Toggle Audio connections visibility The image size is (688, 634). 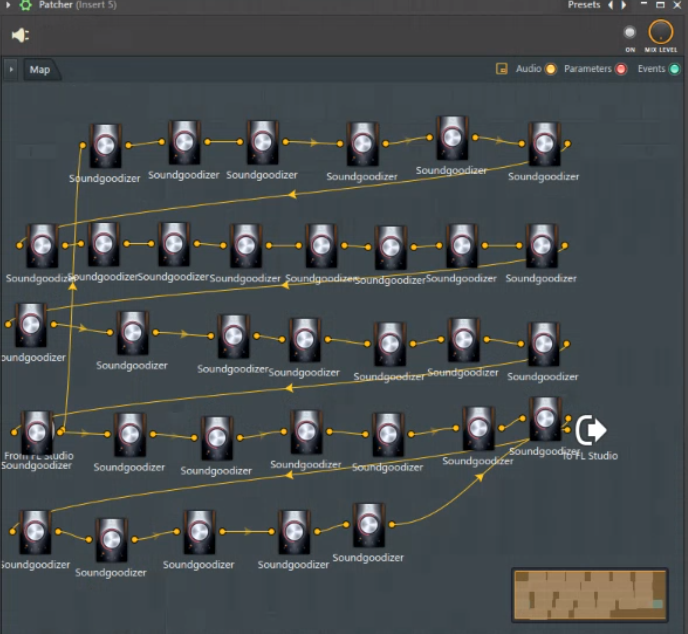550,69
